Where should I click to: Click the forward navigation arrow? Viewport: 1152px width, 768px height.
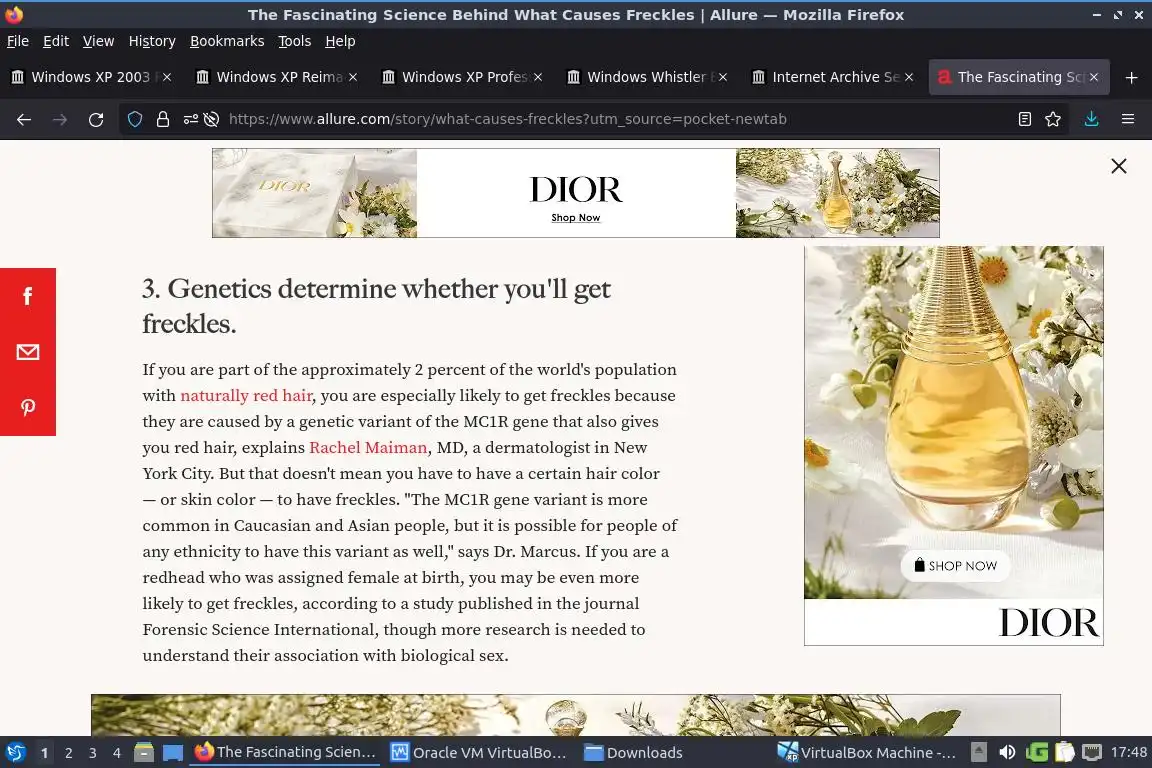point(60,119)
